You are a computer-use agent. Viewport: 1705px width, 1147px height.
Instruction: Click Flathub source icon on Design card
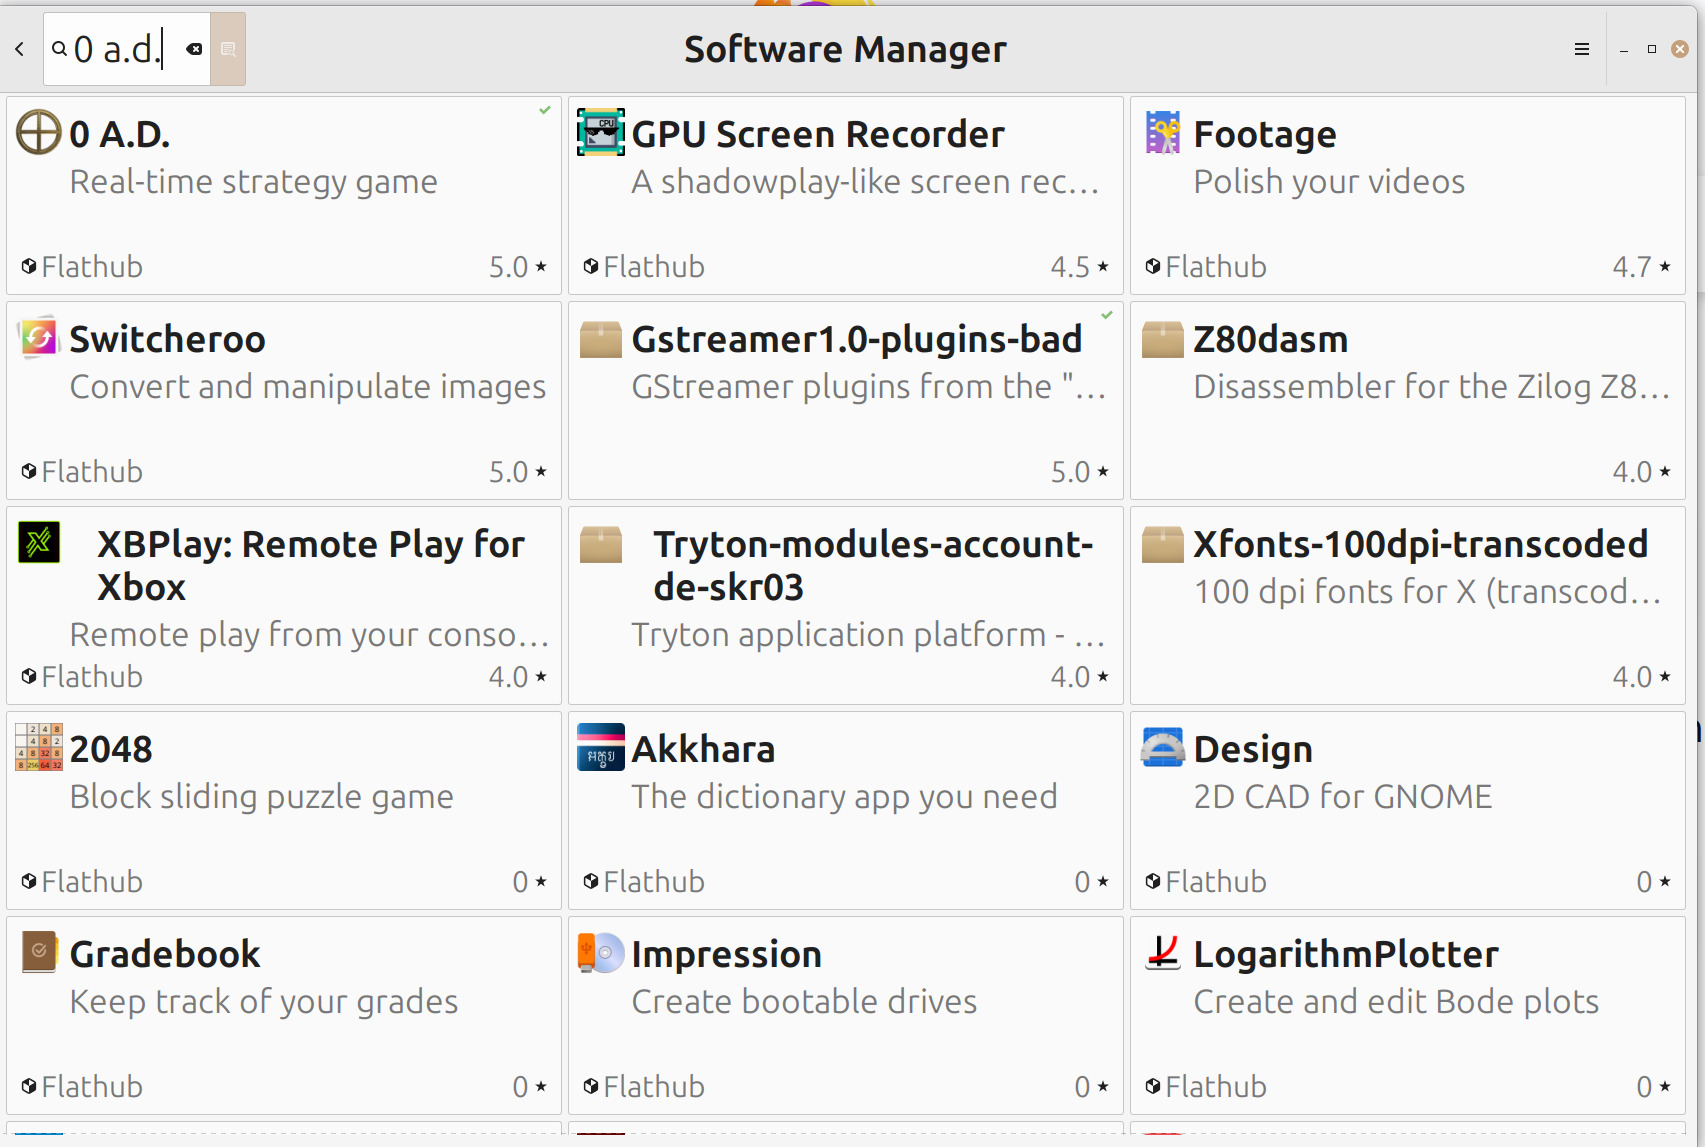[x=1153, y=881]
